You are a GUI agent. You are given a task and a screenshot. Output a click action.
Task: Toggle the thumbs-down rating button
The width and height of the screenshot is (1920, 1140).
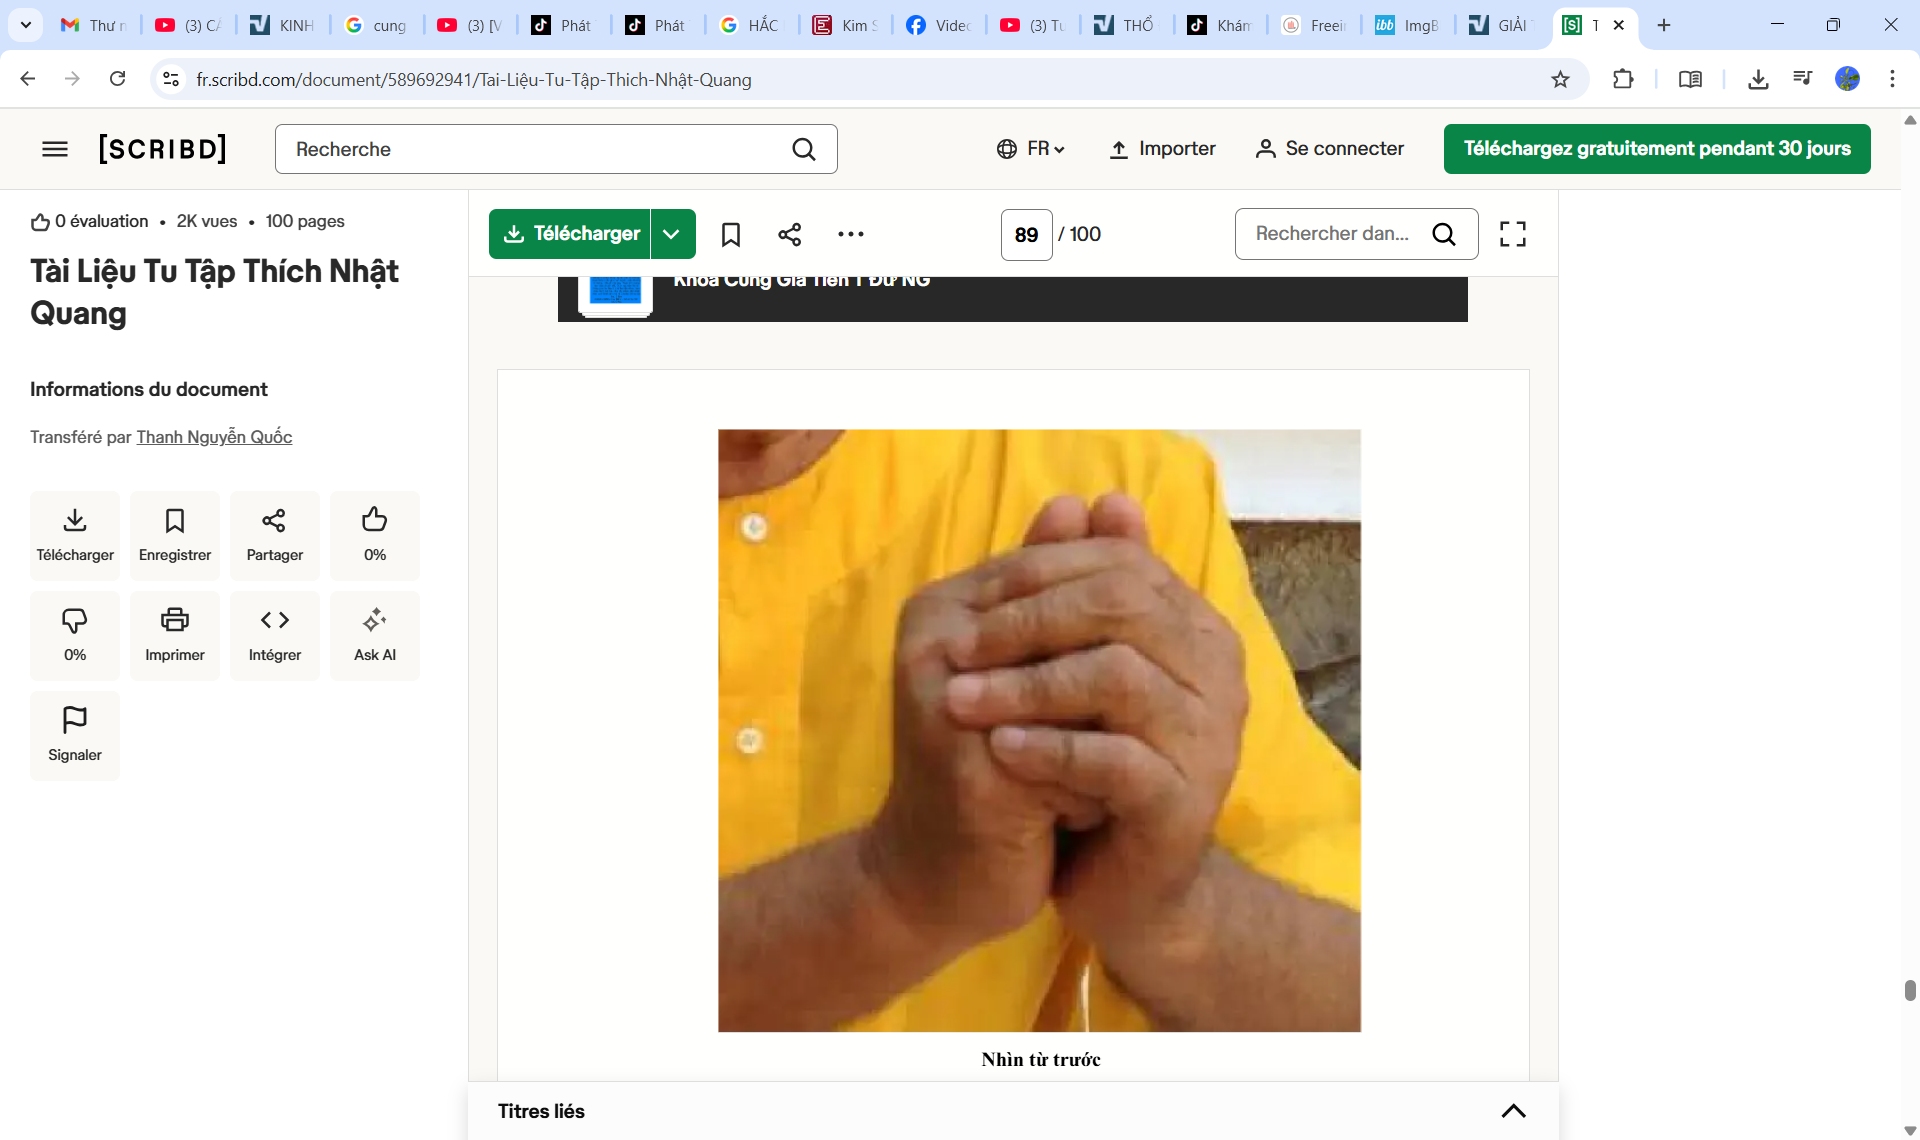[75, 635]
